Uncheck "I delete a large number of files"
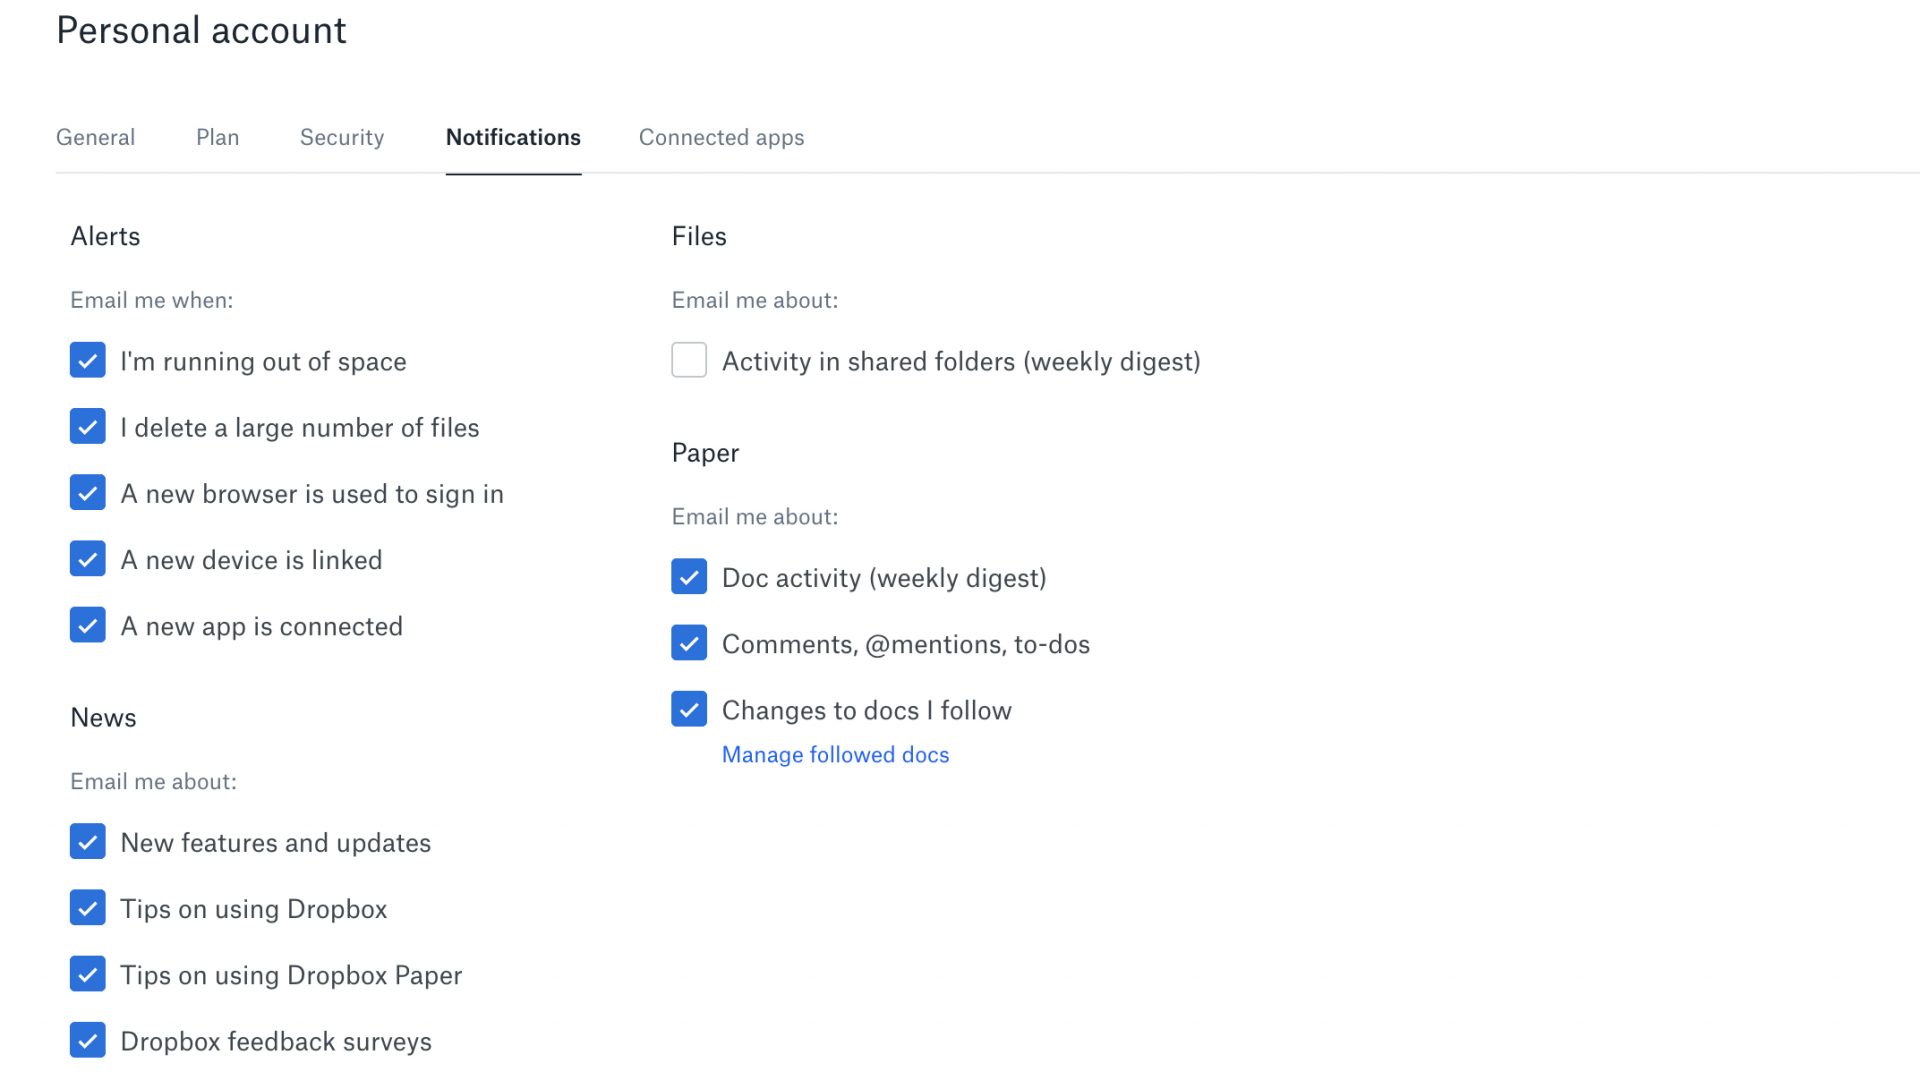 tap(88, 427)
